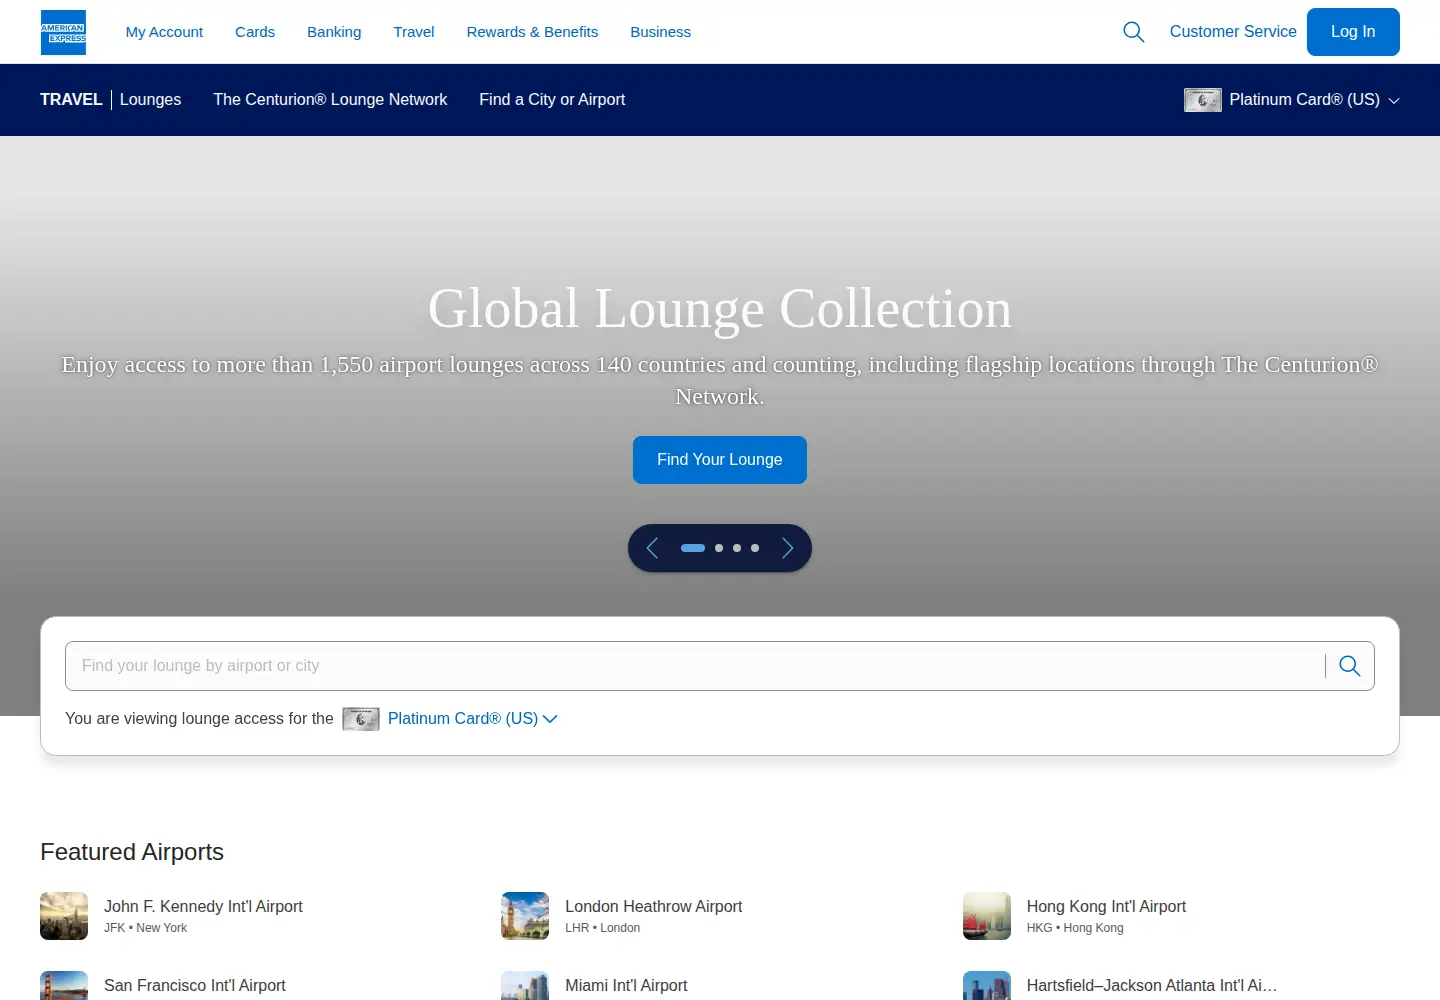Open Find a City or Airport
The height and width of the screenshot is (1000, 1440).
point(552,100)
